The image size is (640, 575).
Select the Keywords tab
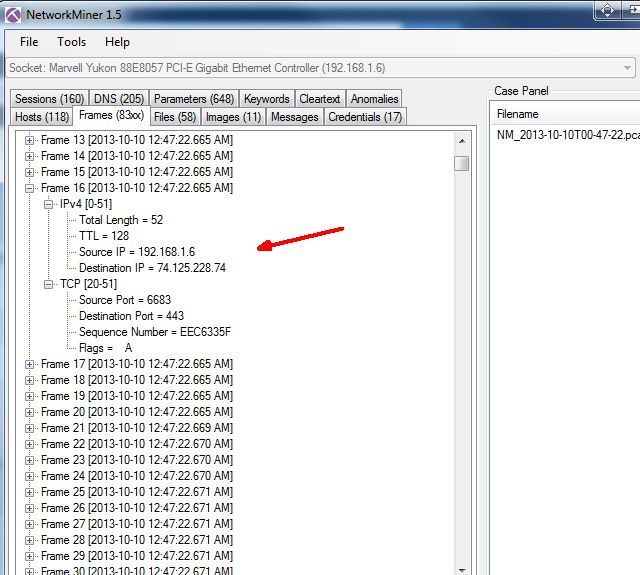pos(266,99)
